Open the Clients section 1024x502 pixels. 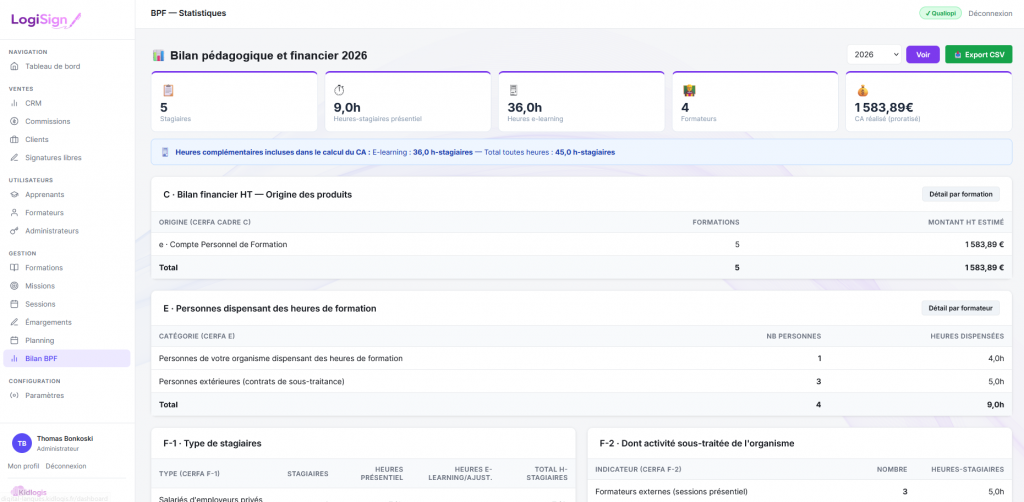(67, 139)
